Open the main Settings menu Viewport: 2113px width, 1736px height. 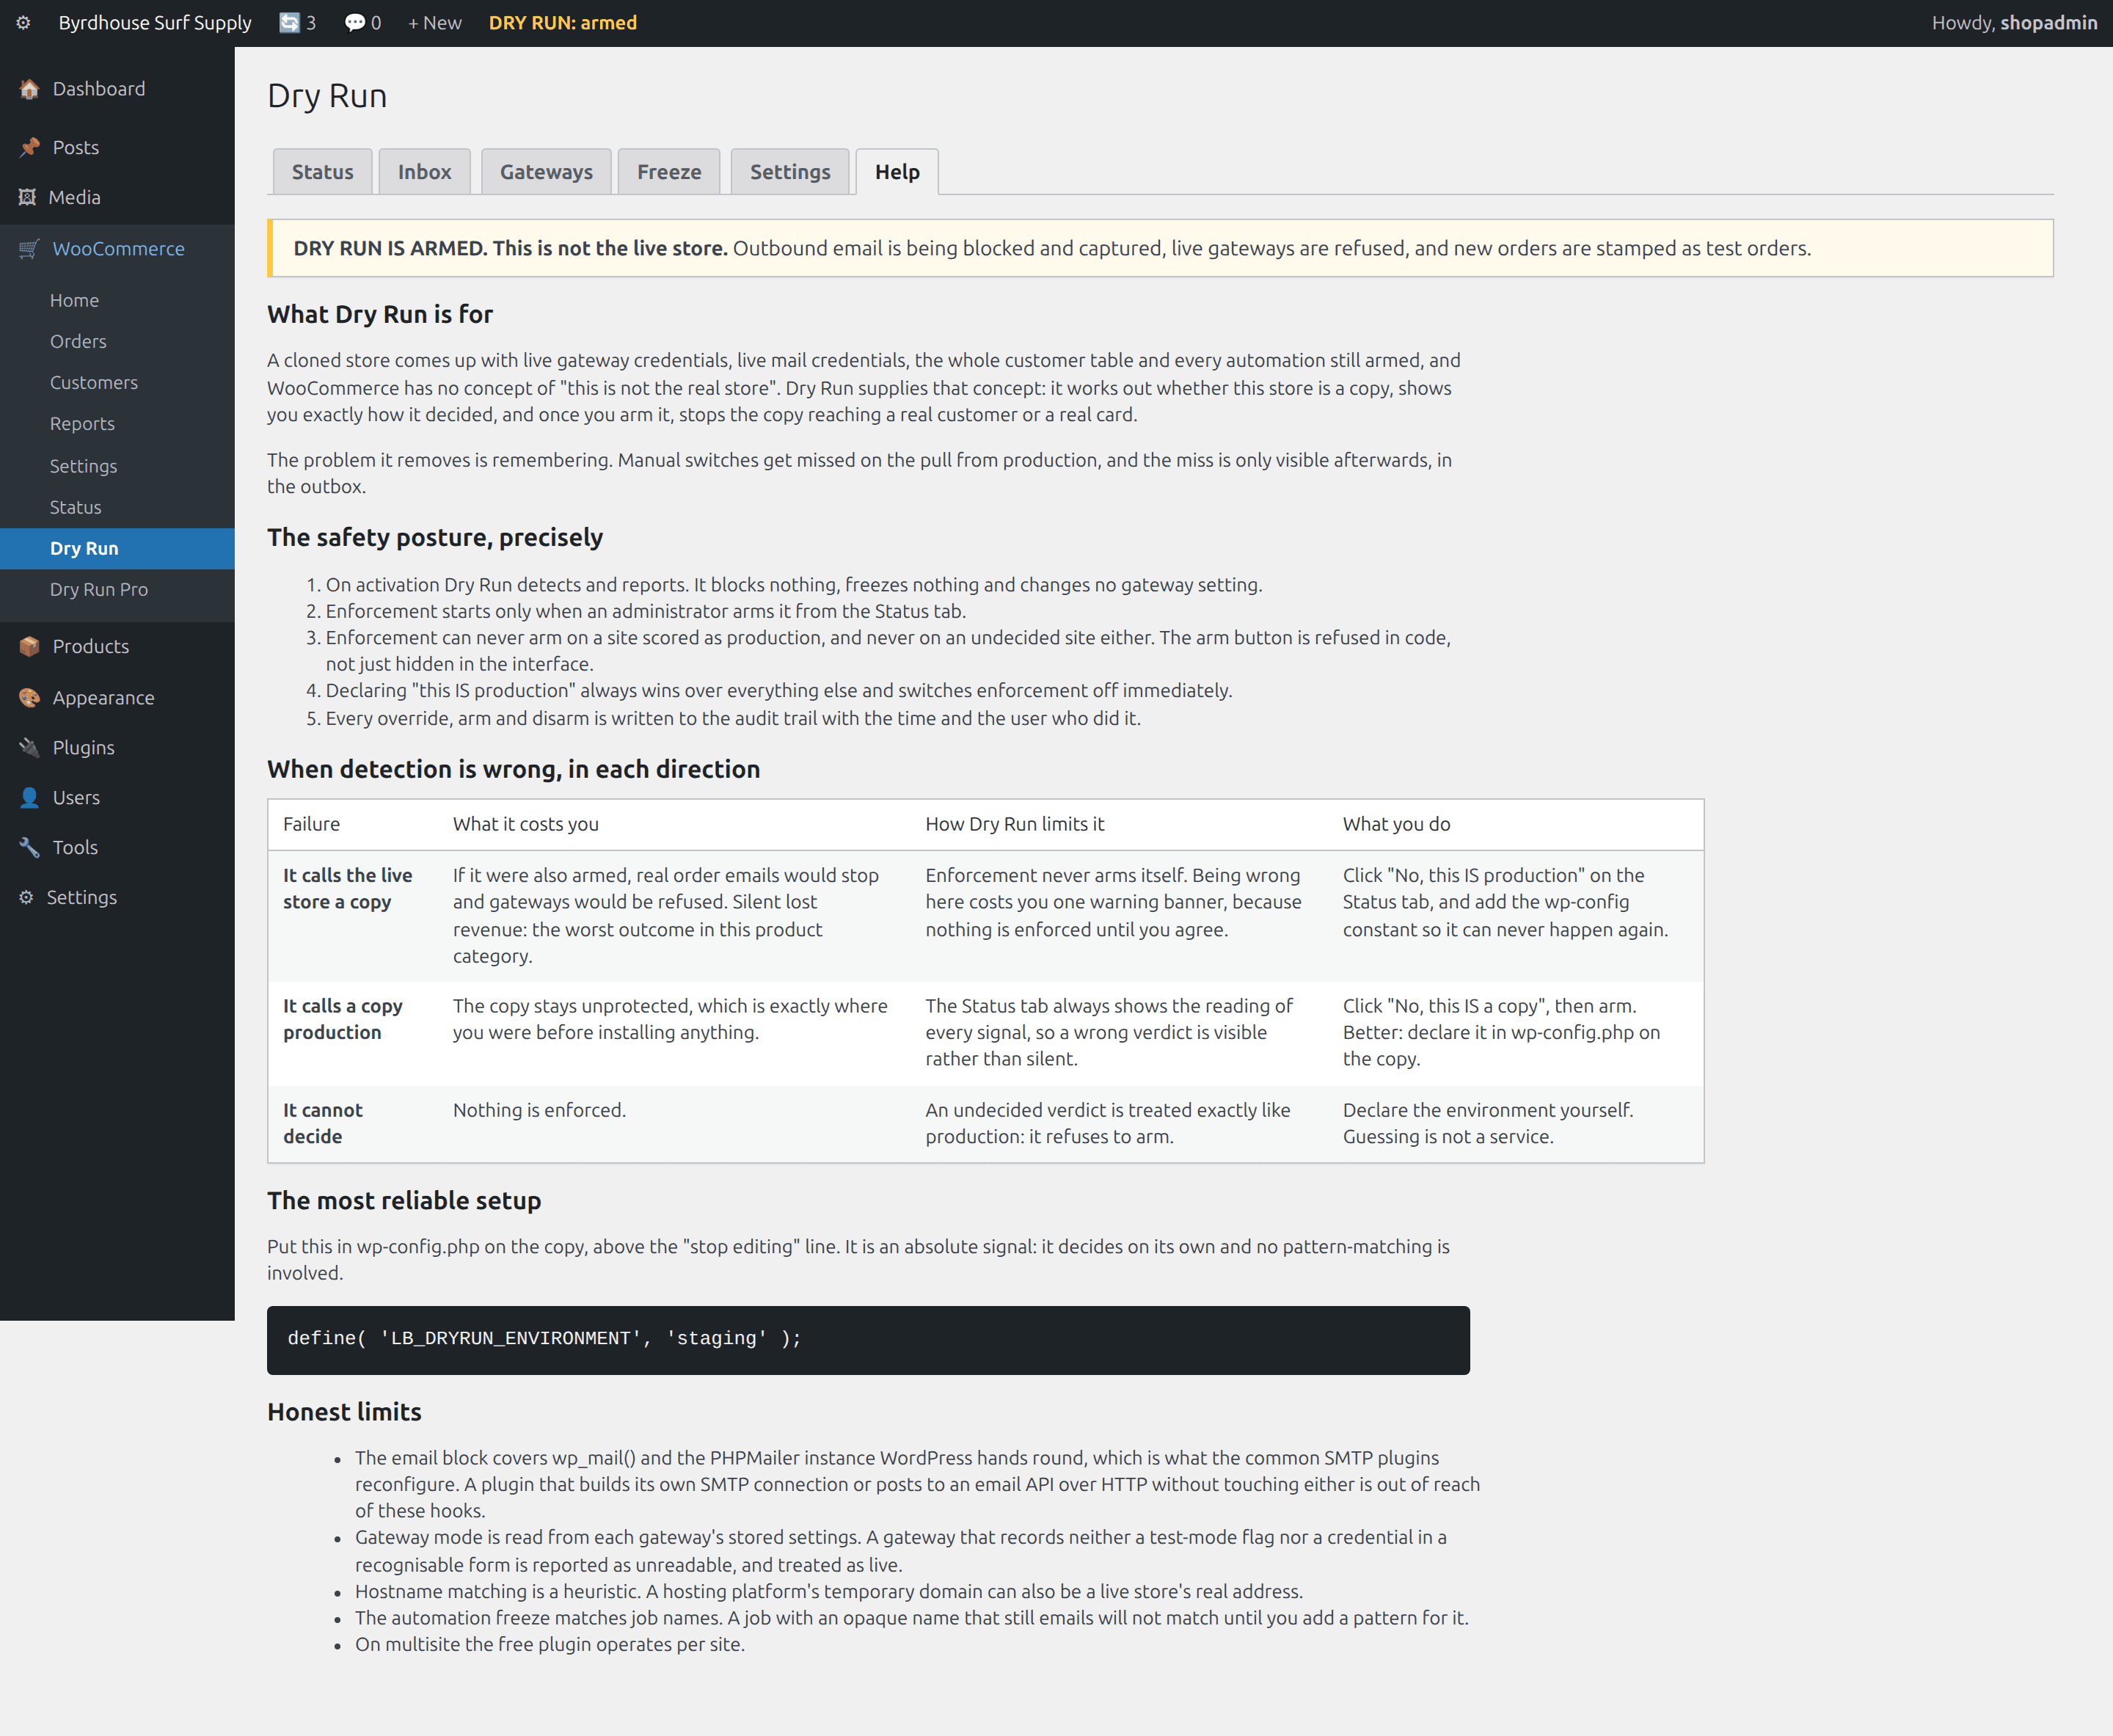[117, 898]
